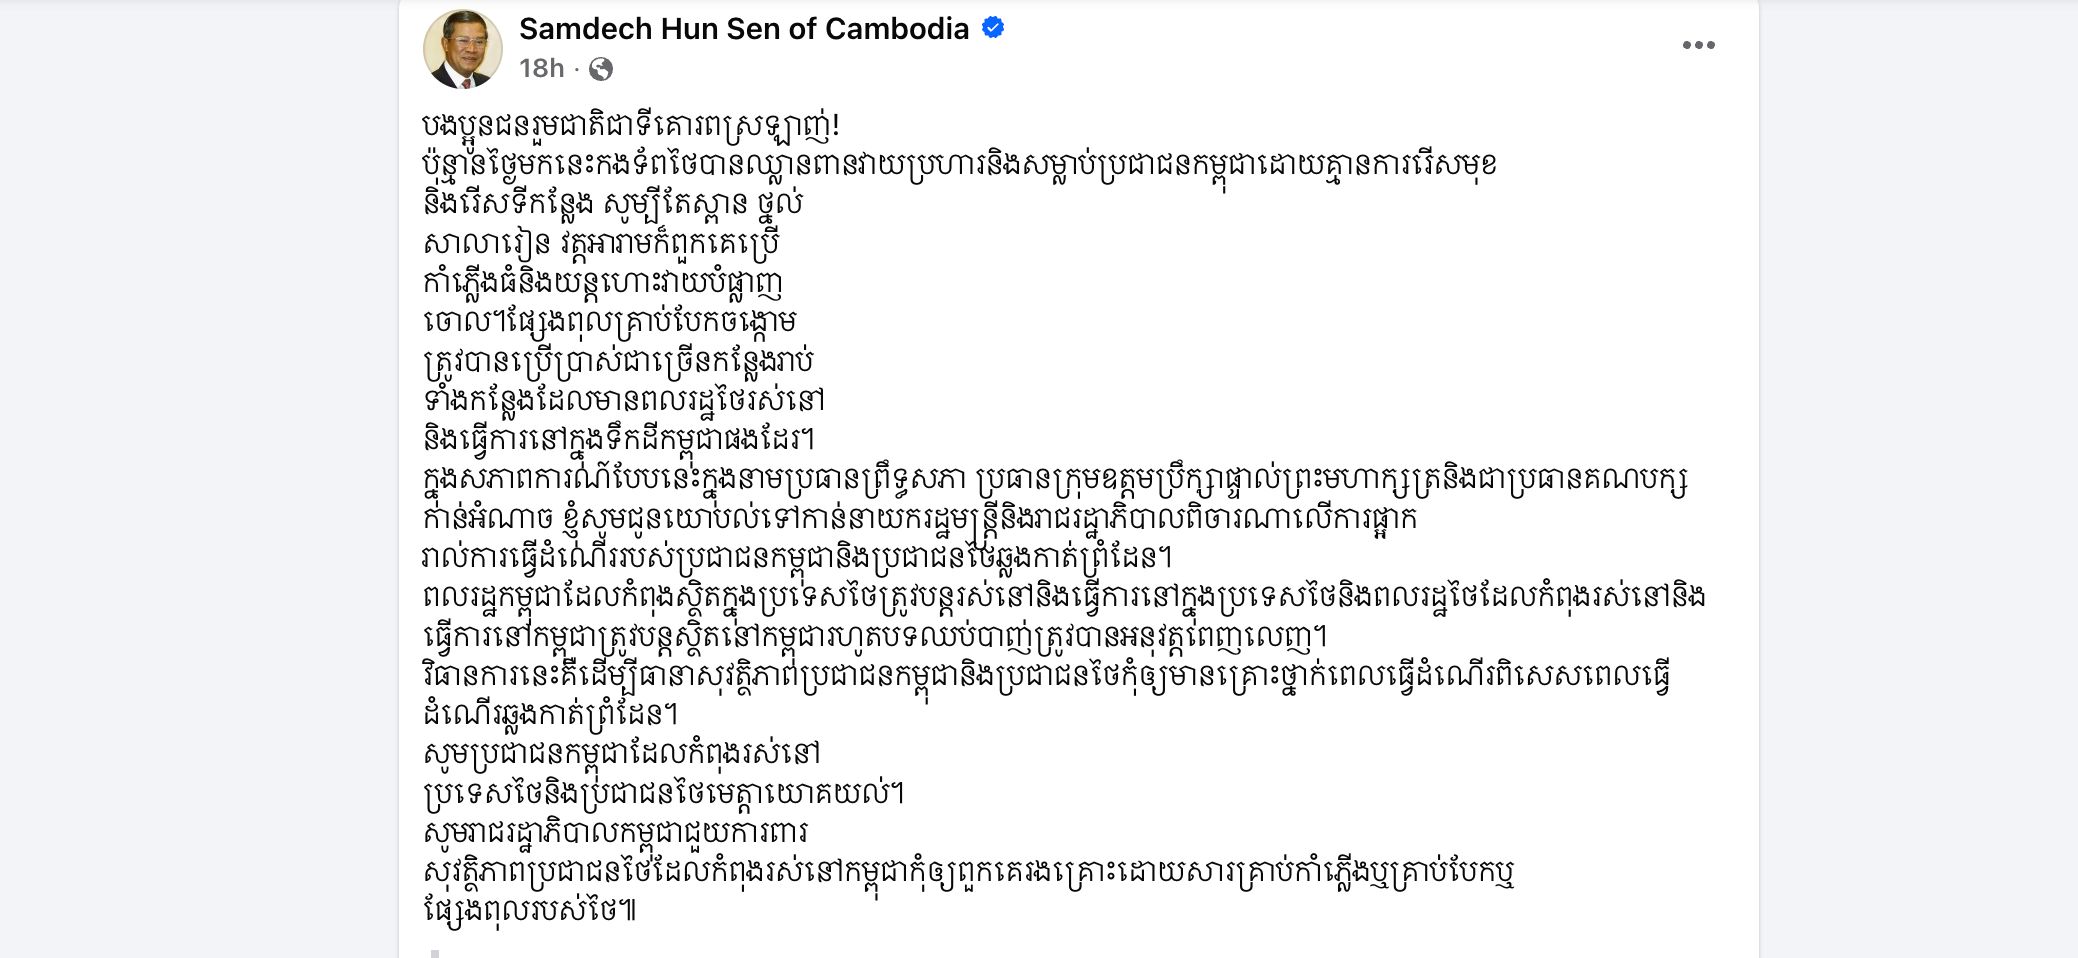
Task: Click the line "សូមរាជរដ្ឋាភិបាលកម្ពុជាជួយការពារ"
Action: [x=615, y=832]
